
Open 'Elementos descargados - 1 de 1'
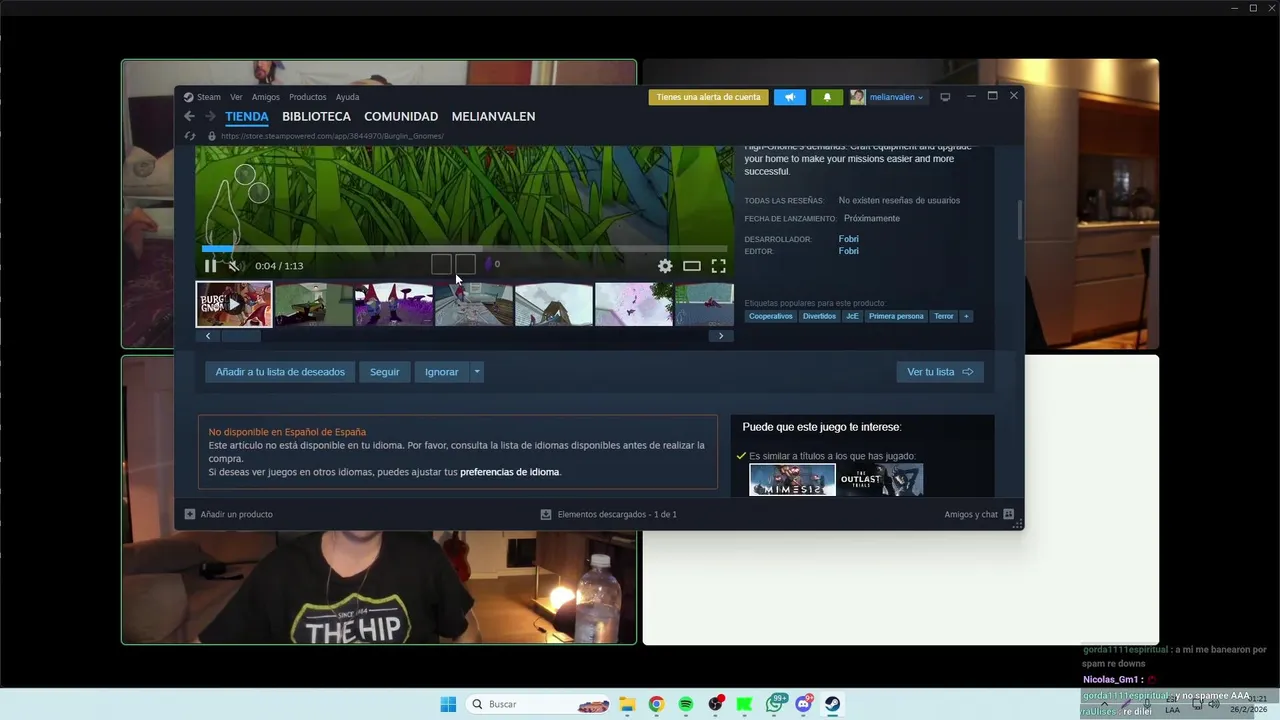pos(609,514)
